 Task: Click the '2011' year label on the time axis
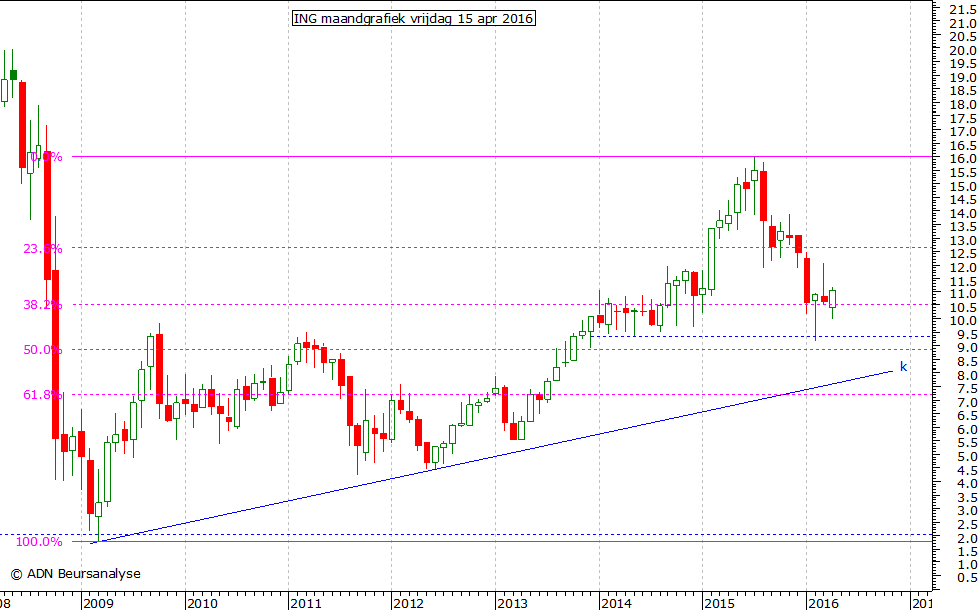point(306,603)
